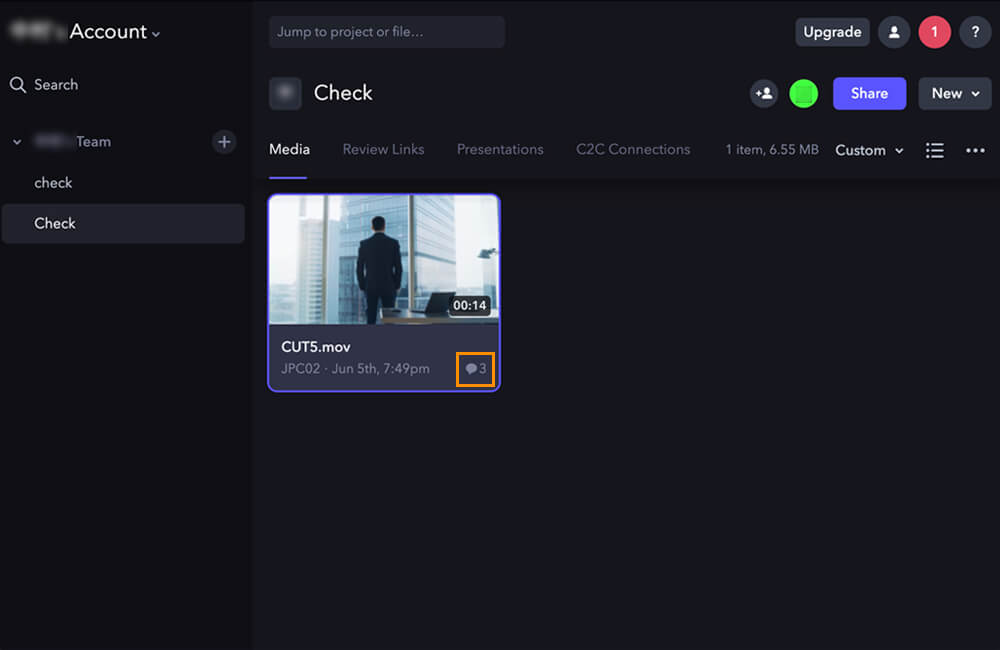
Task: Open the Presentations tab
Action: tap(500, 149)
